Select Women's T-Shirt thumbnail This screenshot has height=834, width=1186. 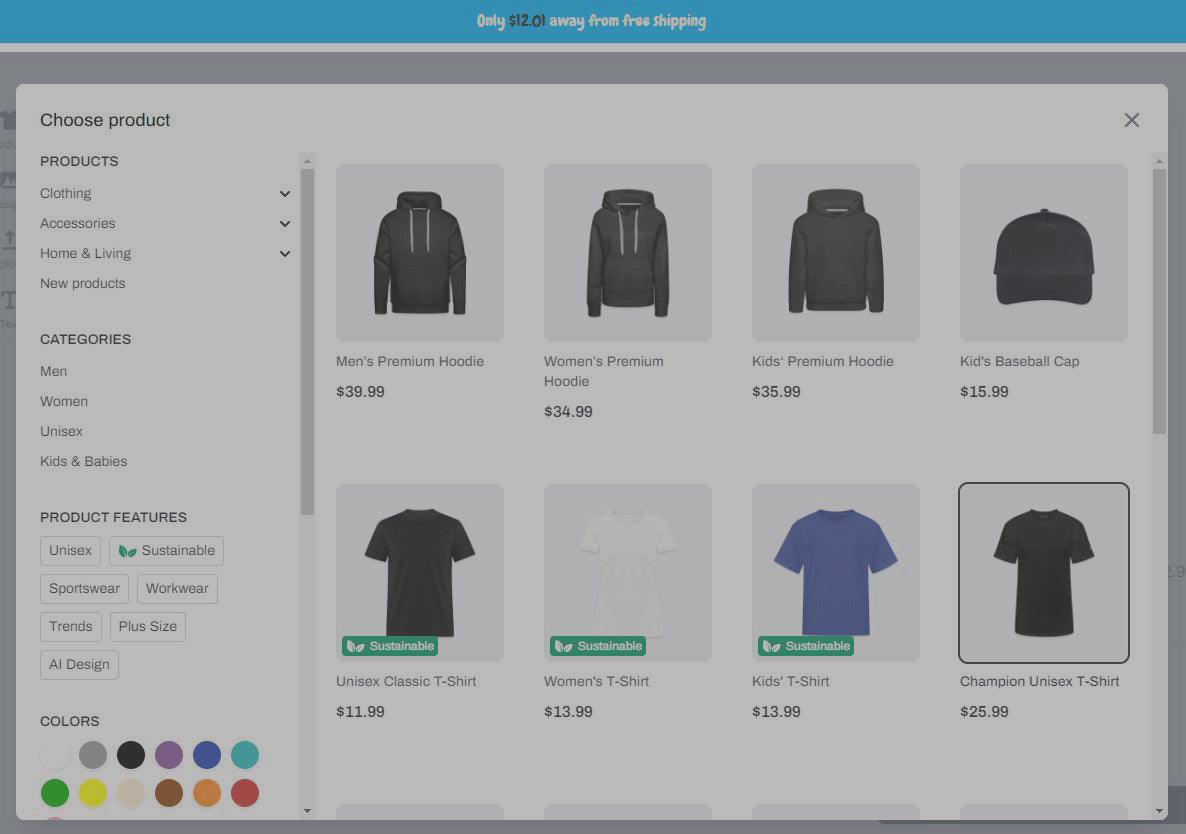[628, 572]
